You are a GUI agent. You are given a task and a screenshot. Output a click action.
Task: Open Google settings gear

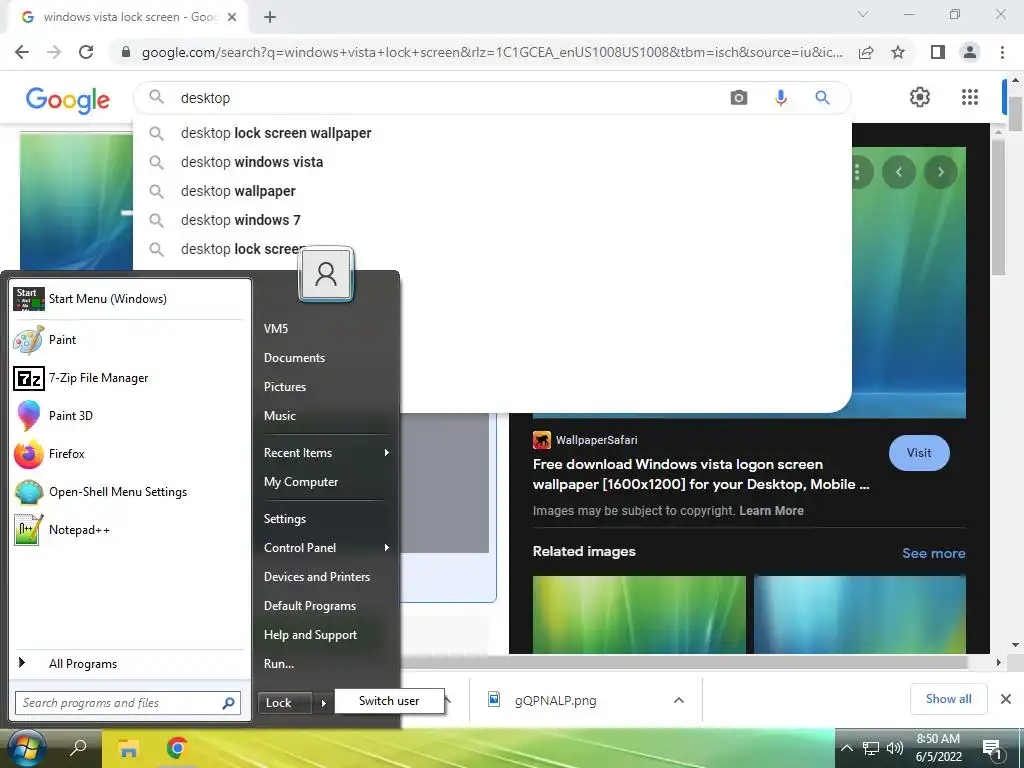(x=920, y=97)
